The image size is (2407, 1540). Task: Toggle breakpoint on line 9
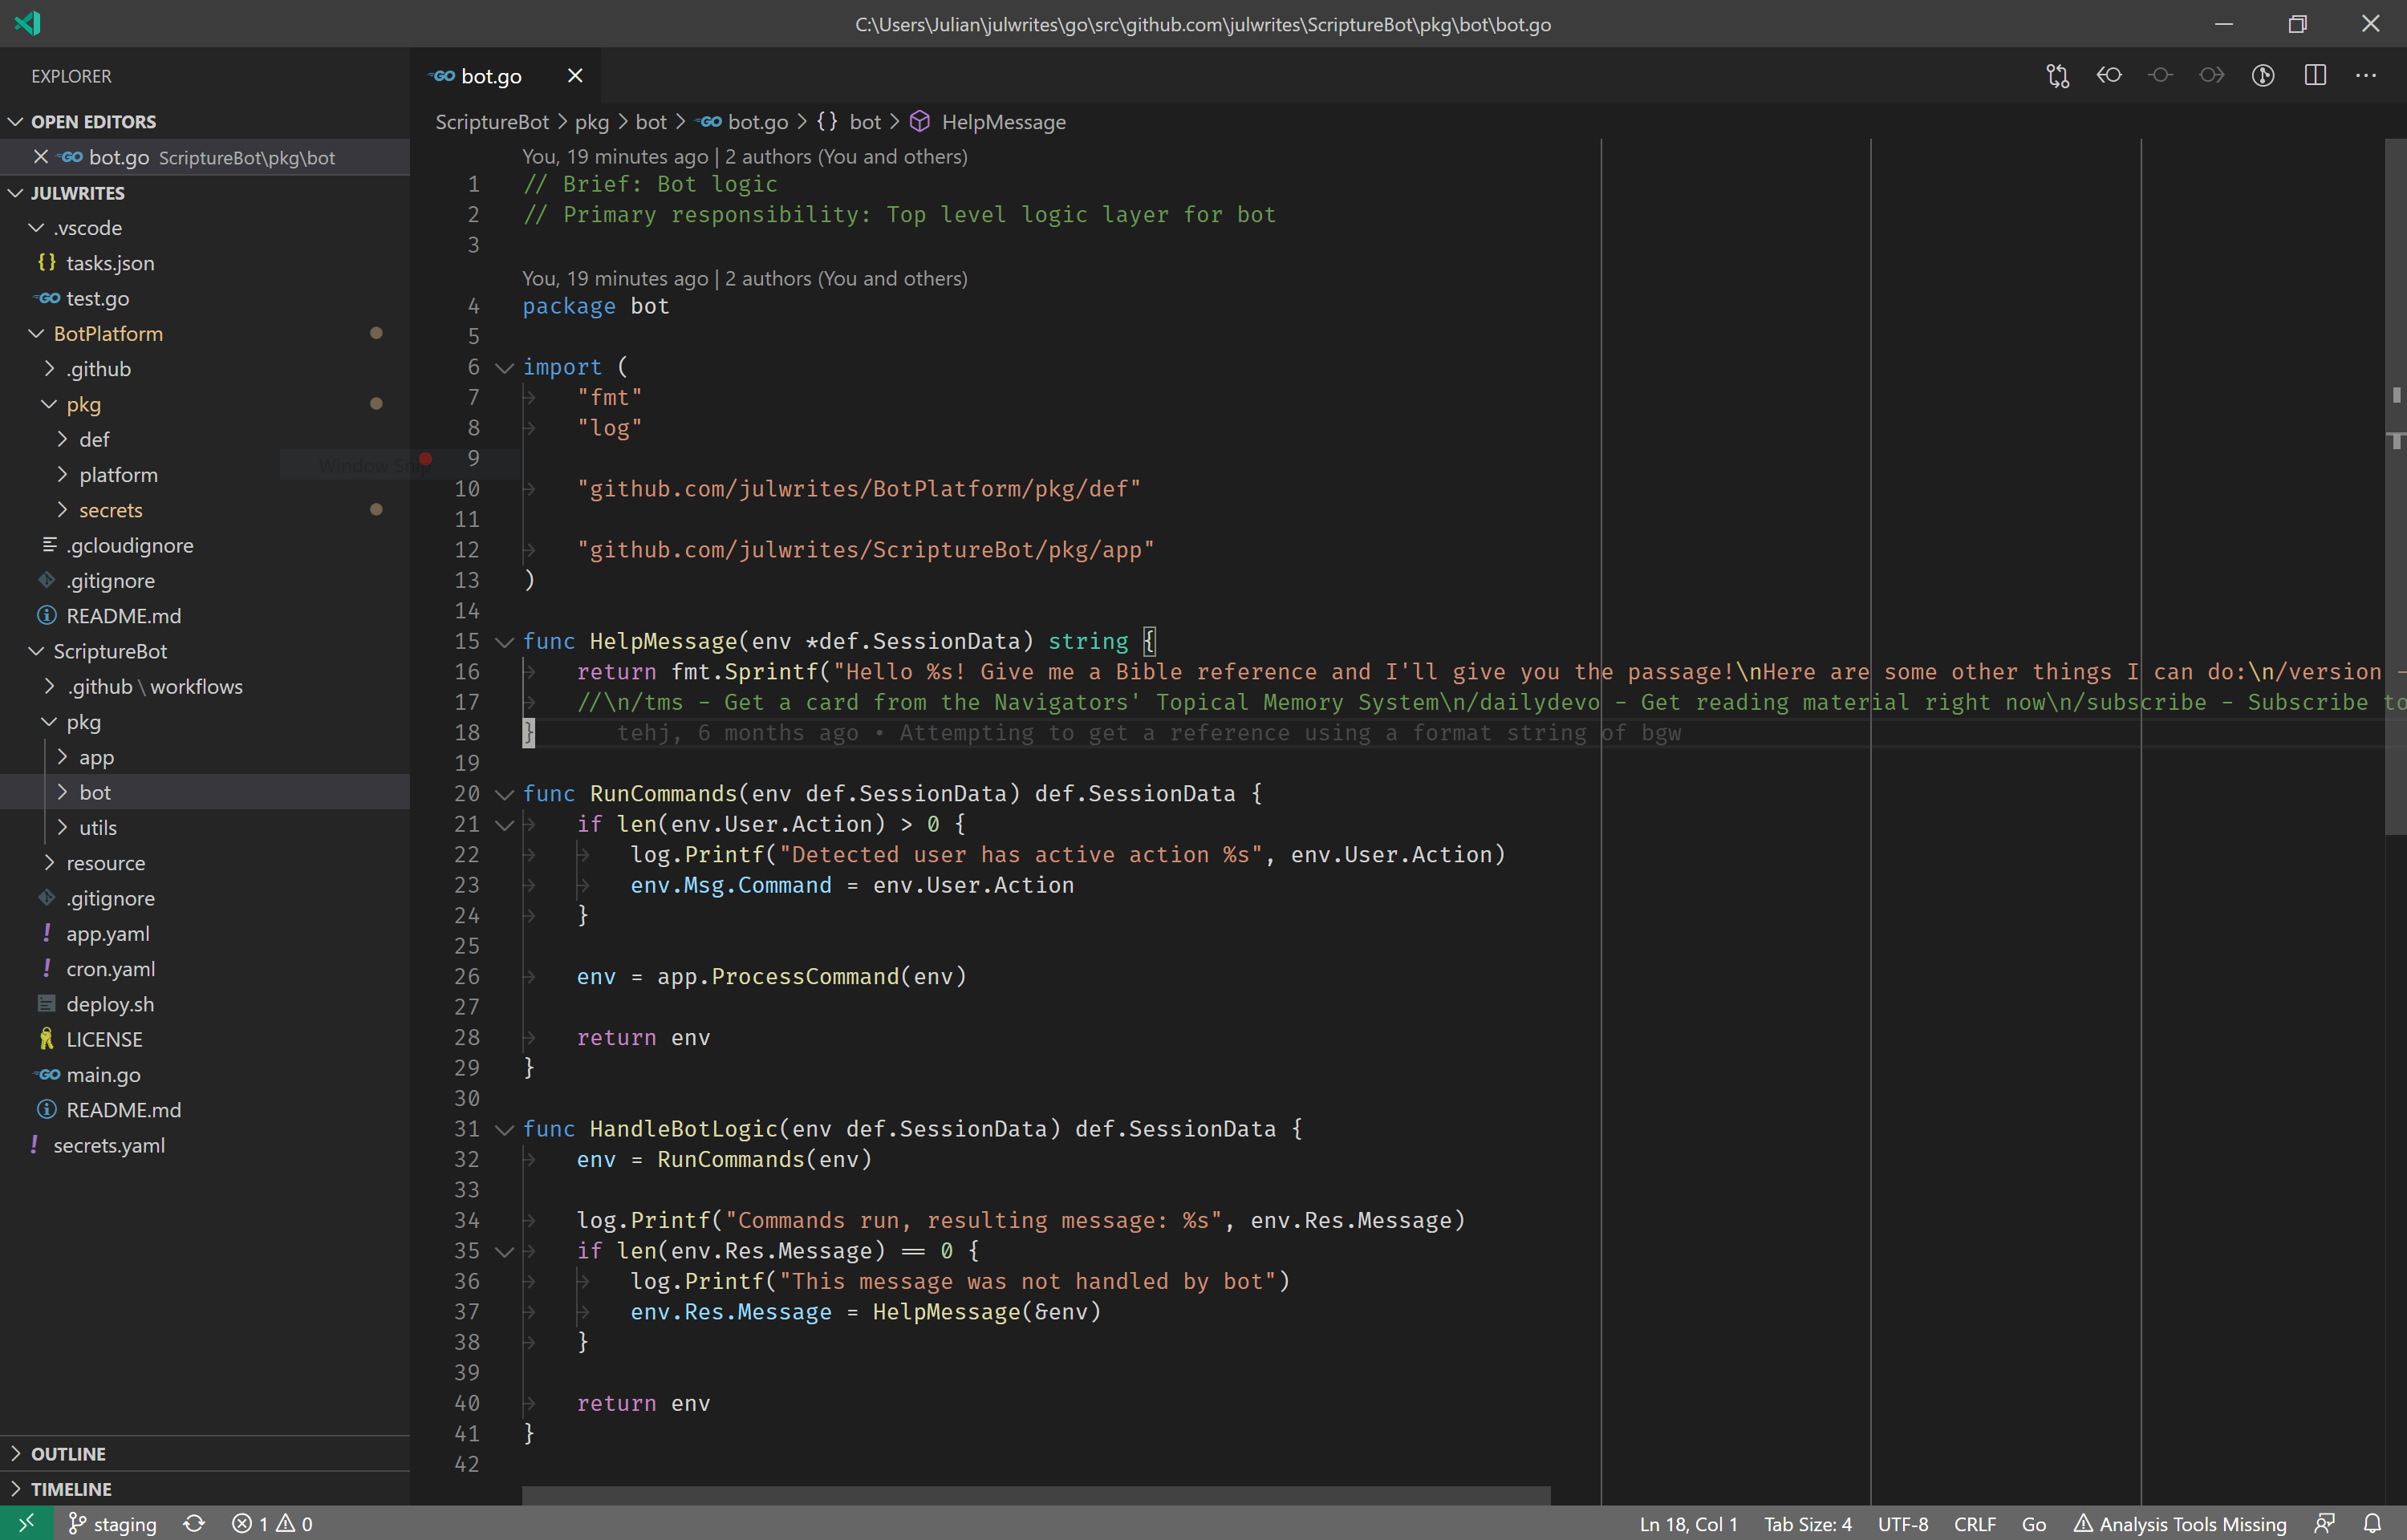426,459
